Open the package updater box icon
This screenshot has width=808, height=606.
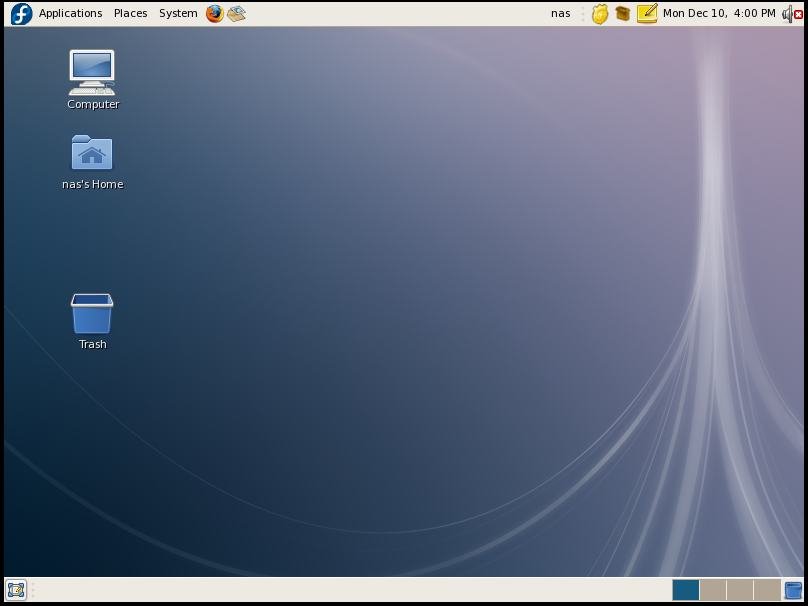[x=622, y=14]
